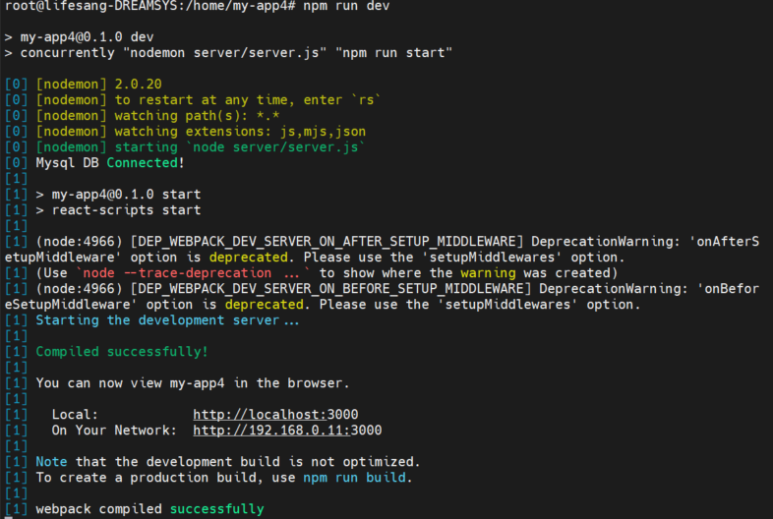
Task: Click the 'npm run dev' command text
Action: tap(346, 6)
